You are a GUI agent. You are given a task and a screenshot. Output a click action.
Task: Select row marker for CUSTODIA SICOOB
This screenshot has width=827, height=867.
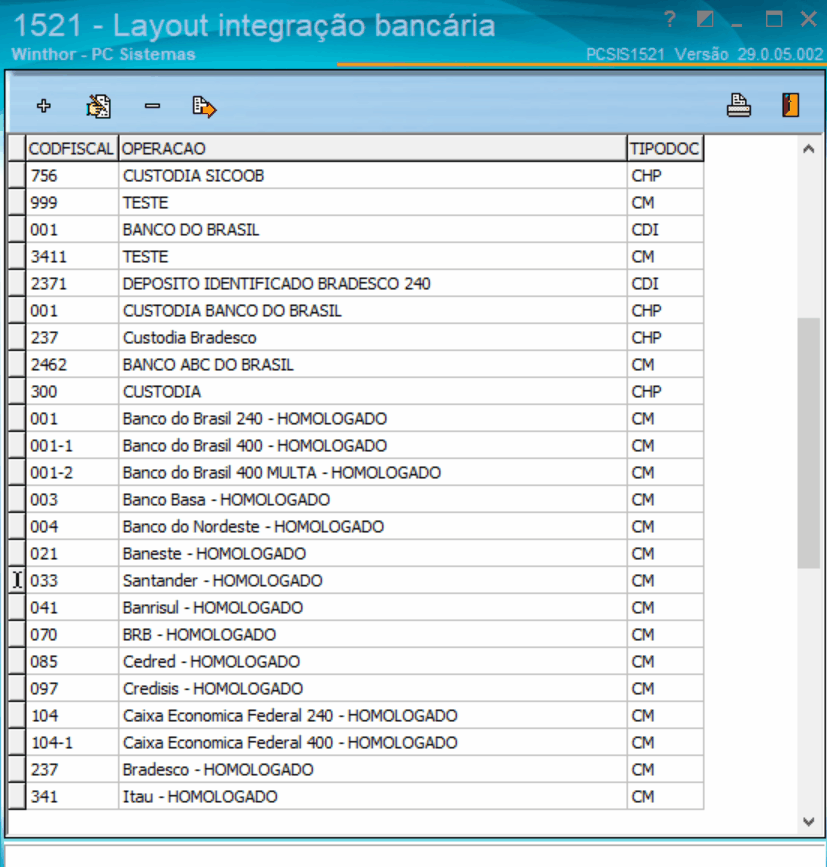(x=17, y=175)
